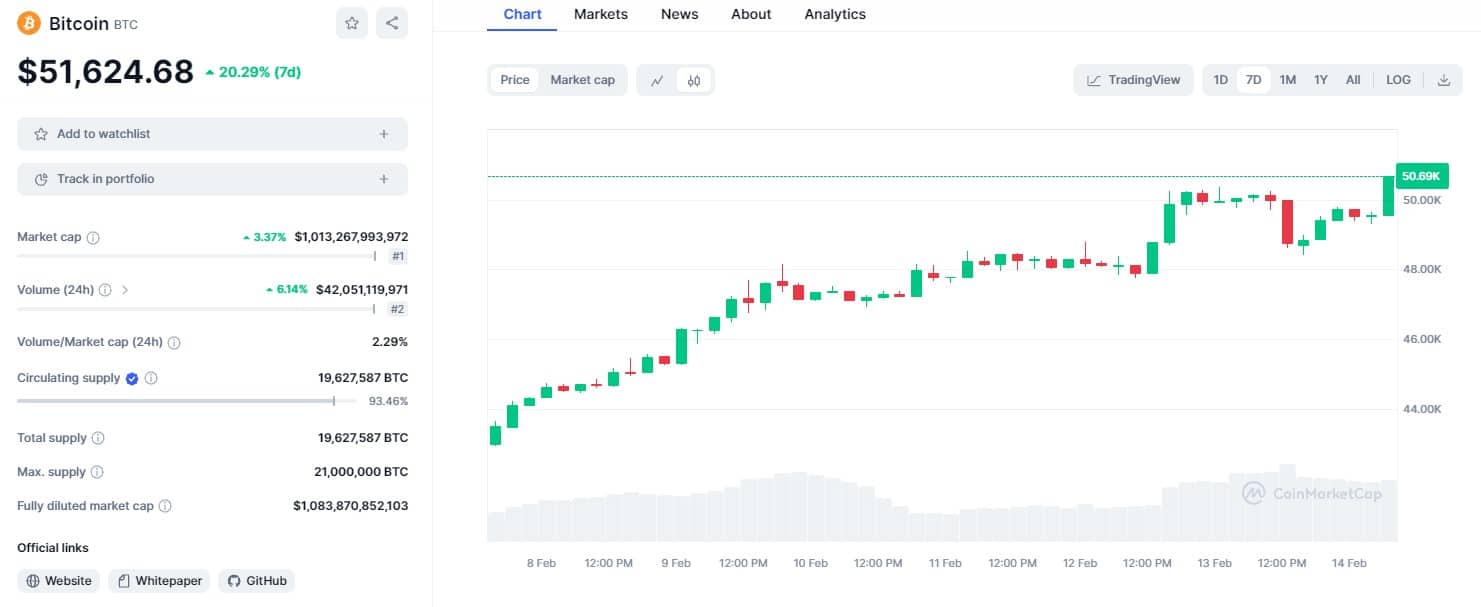
Task: Switch to candlestick chart view icon
Action: click(694, 80)
